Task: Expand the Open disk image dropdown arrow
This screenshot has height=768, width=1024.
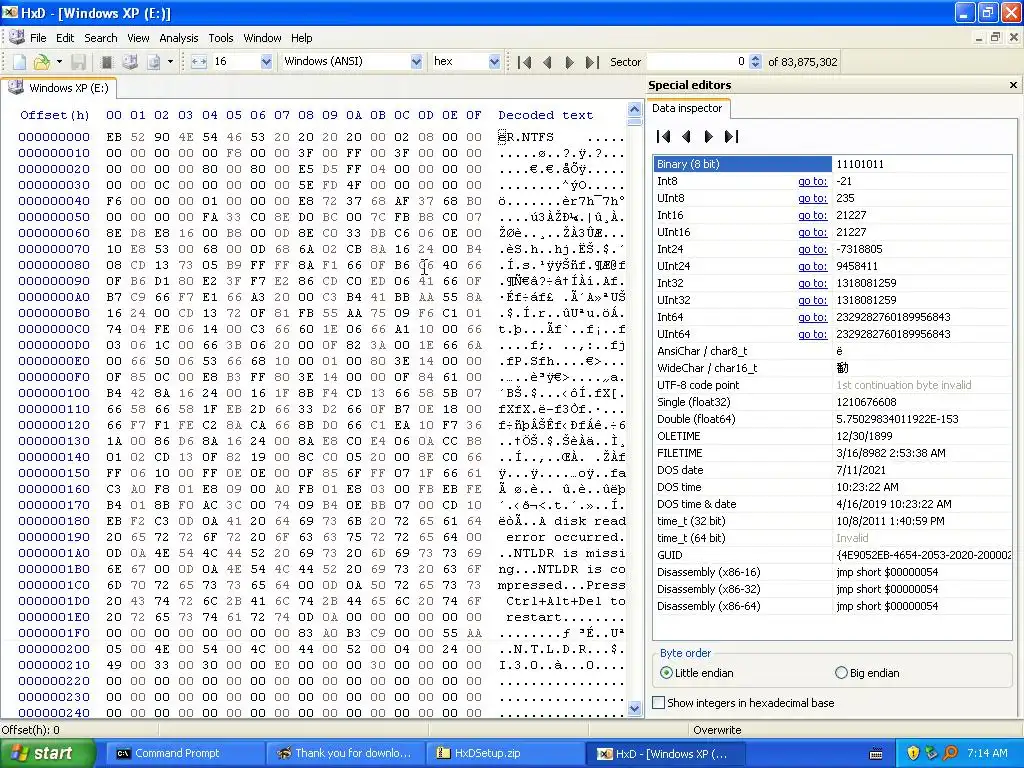Action: [x=170, y=62]
